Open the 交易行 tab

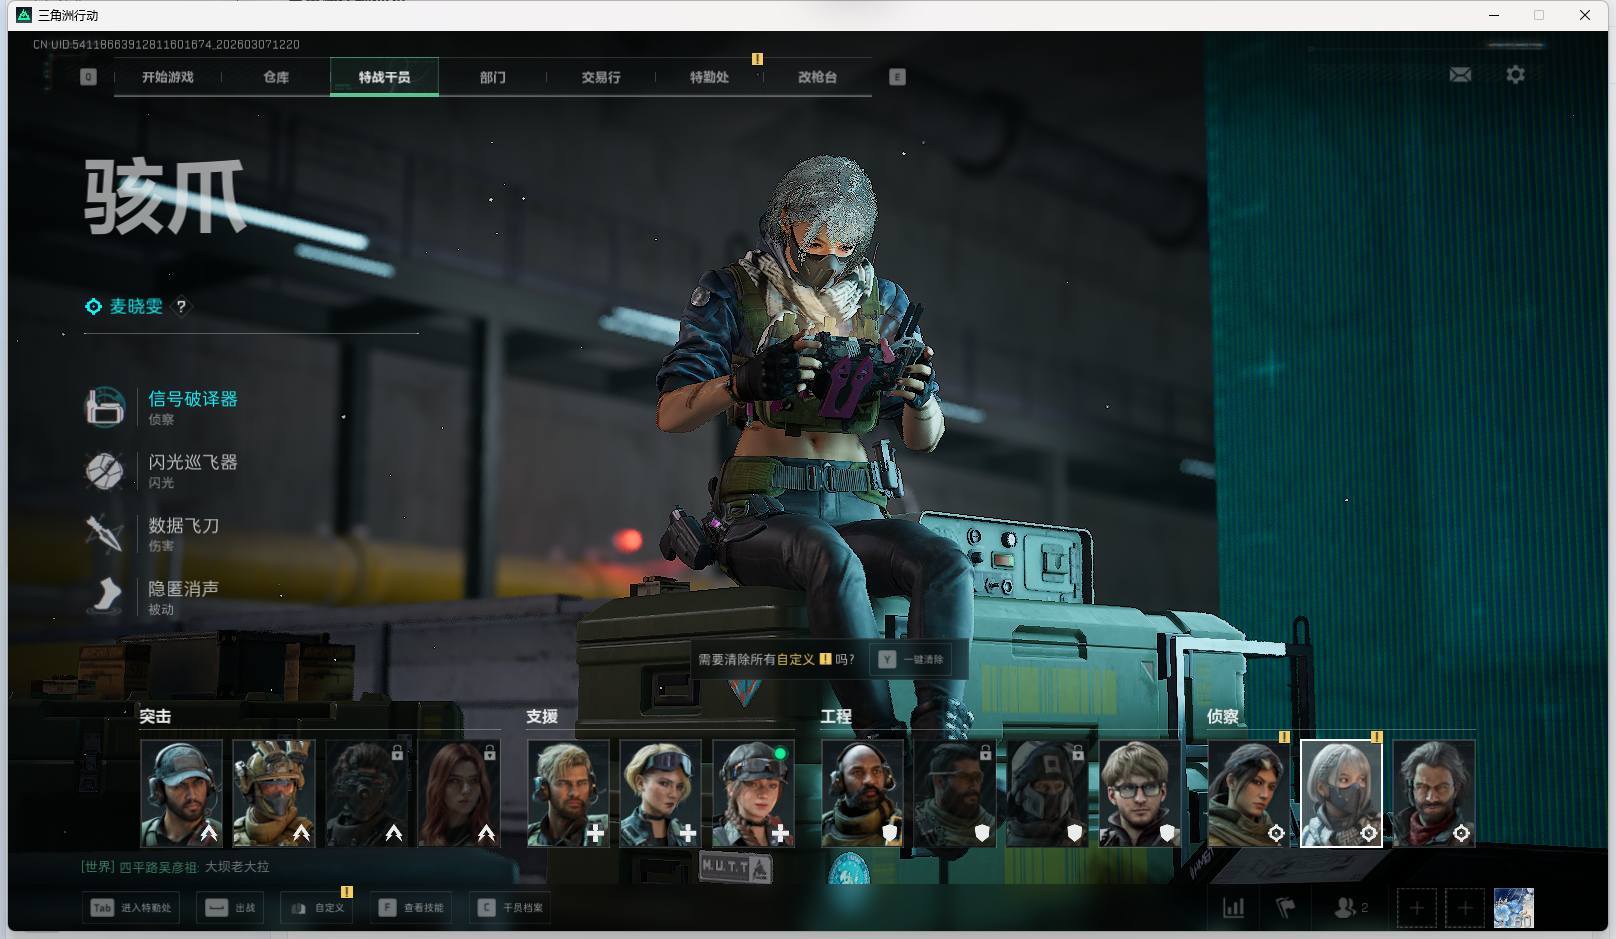click(x=601, y=77)
